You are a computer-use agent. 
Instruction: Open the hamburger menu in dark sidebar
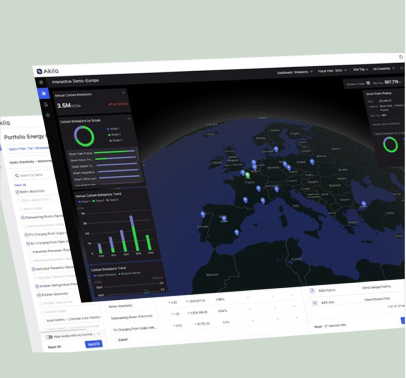[41, 82]
